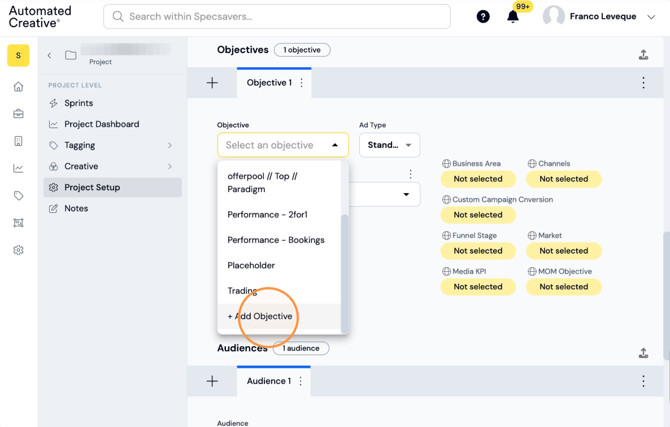Screen dimensions: 670x427
Task: Open Project Setup page
Action: point(113,187)
